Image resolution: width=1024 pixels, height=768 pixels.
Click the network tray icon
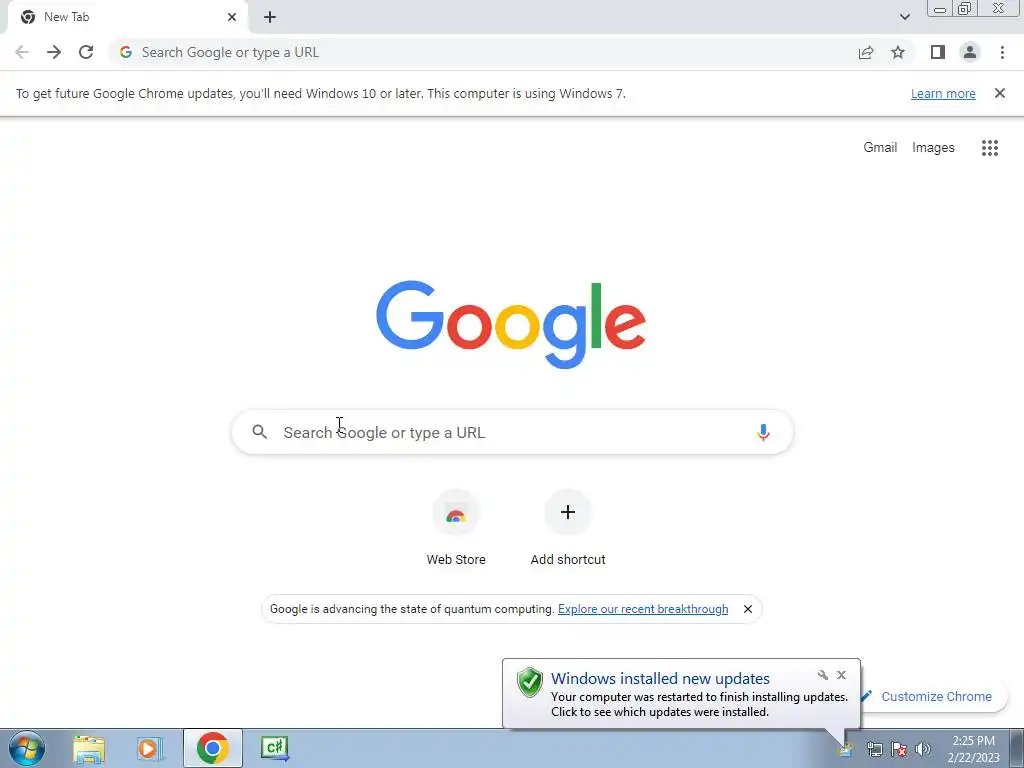point(874,750)
